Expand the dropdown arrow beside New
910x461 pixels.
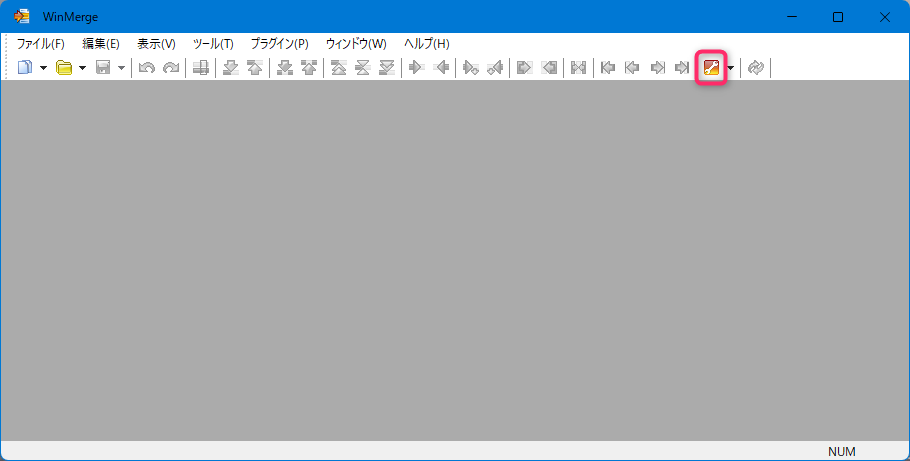43,68
